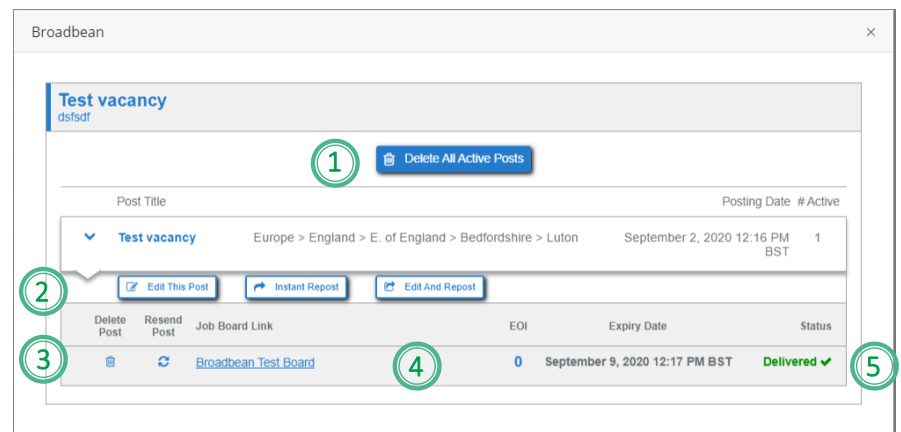Click the # Active column header
The height and width of the screenshot is (432, 901).
[x=818, y=202]
